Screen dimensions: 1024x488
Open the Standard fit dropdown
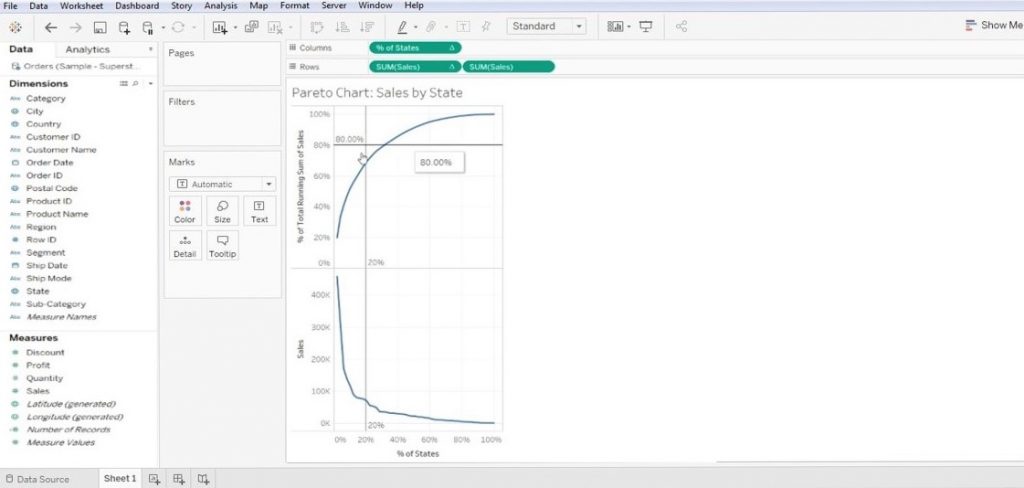pyautogui.click(x=547, y=26)
